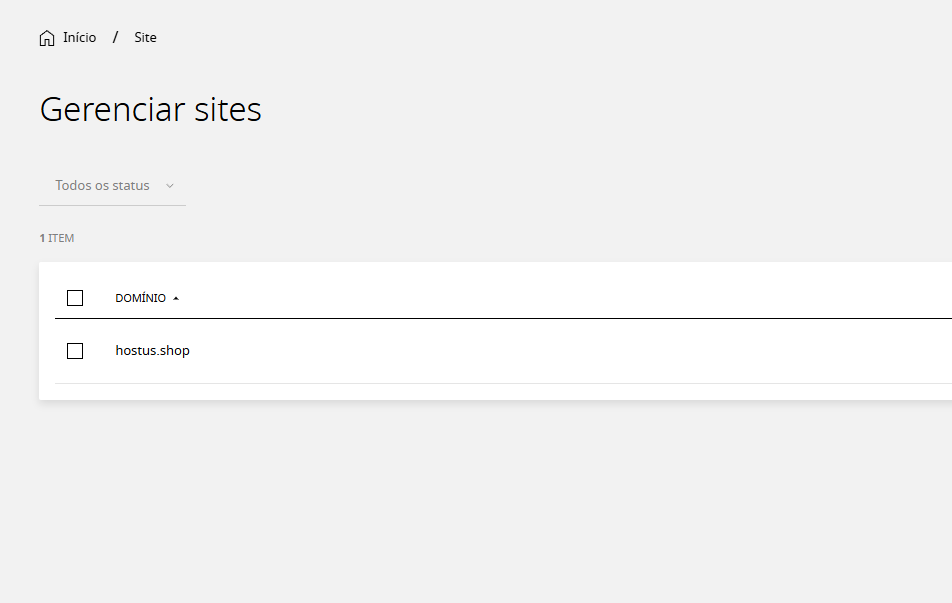Click the sort arrow next to DOMÍNIO
The width and height of the screenshot is (952, 603).
(176, 298)
